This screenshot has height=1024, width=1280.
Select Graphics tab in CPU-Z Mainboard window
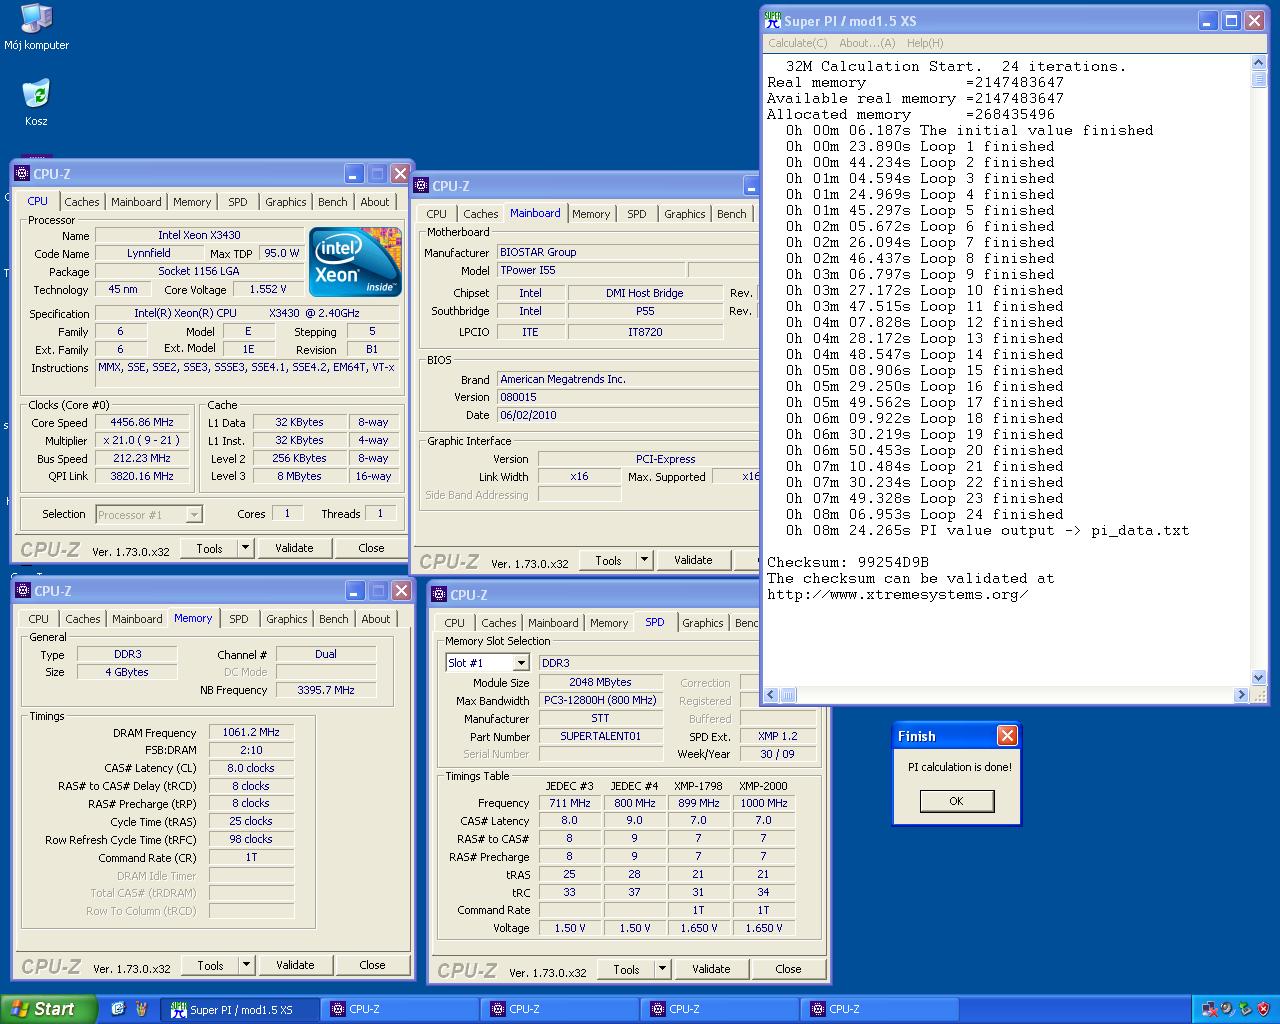pos(685,214)
